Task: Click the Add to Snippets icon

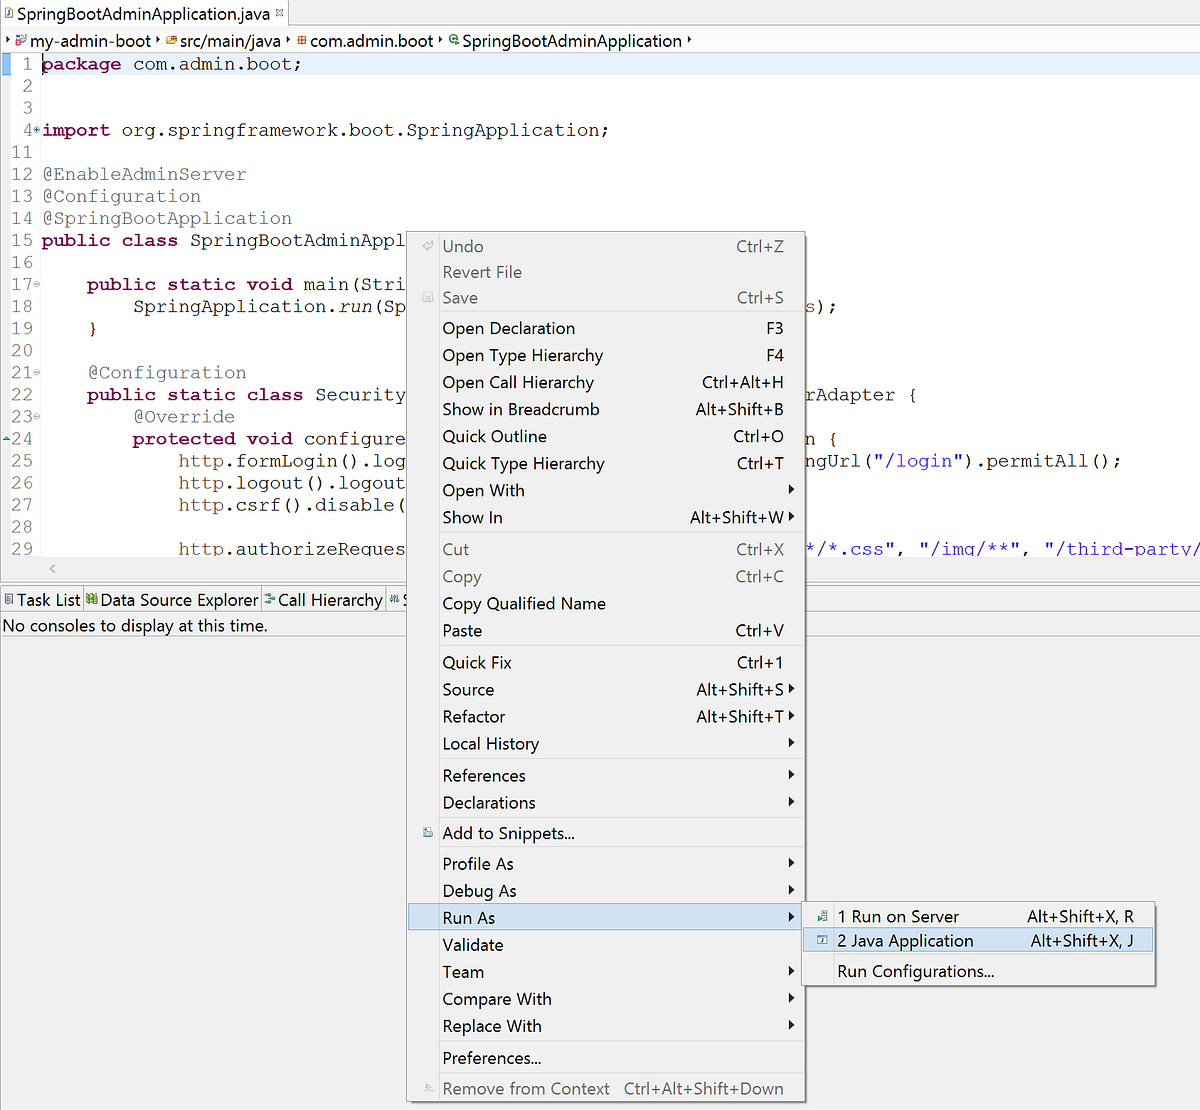Action: [427, 831]
